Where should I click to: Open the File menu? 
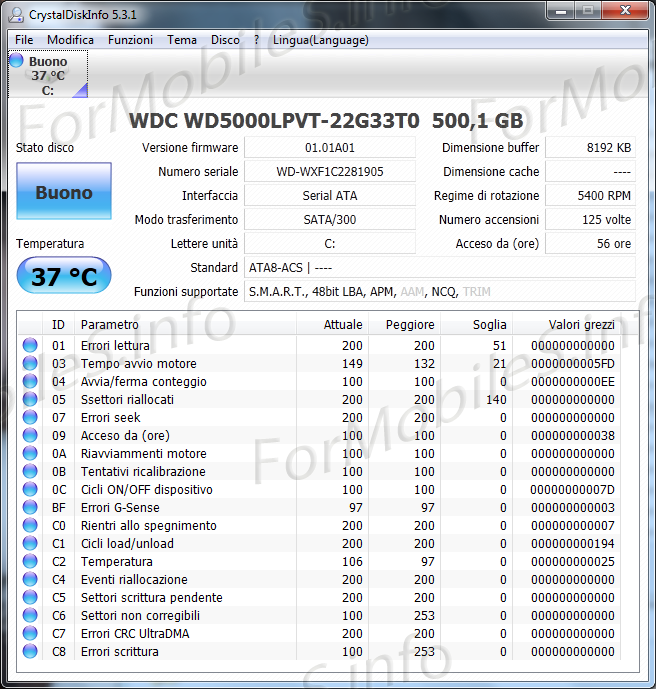click(24, 40)
